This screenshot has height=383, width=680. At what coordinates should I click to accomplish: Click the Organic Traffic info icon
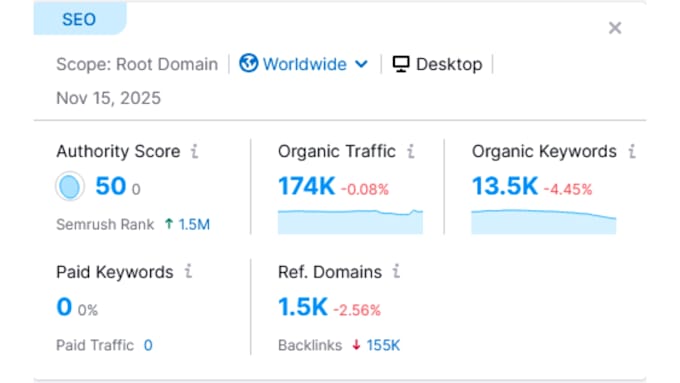point(410,151)
